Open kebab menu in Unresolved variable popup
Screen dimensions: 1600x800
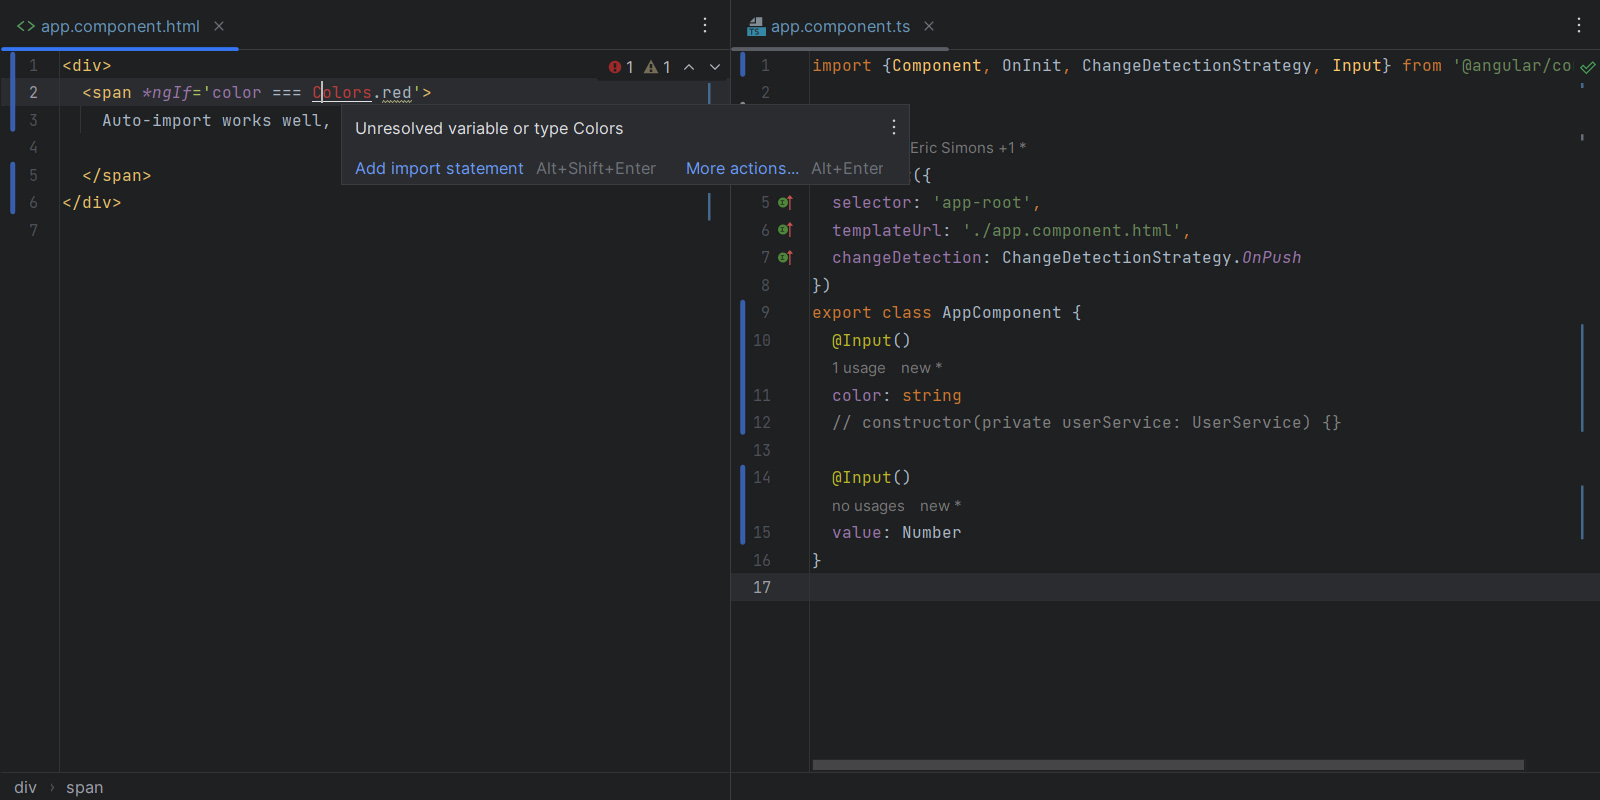[894, 128]
